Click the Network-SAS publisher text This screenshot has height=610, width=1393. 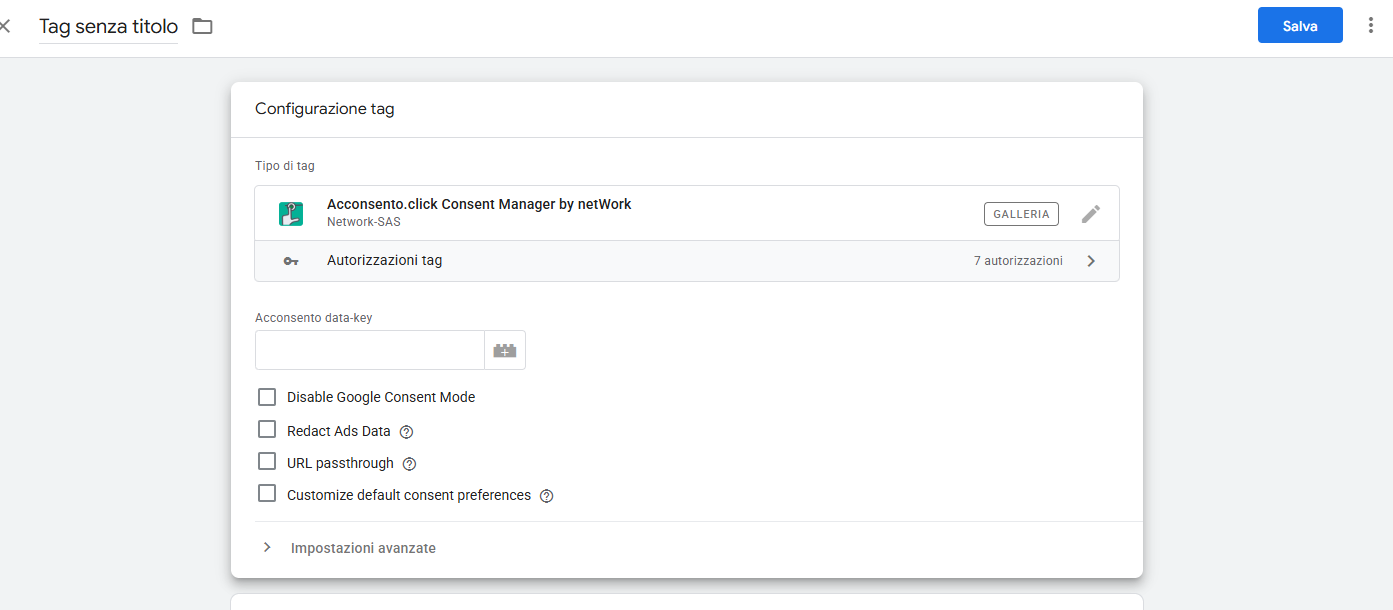pos(363,222)
